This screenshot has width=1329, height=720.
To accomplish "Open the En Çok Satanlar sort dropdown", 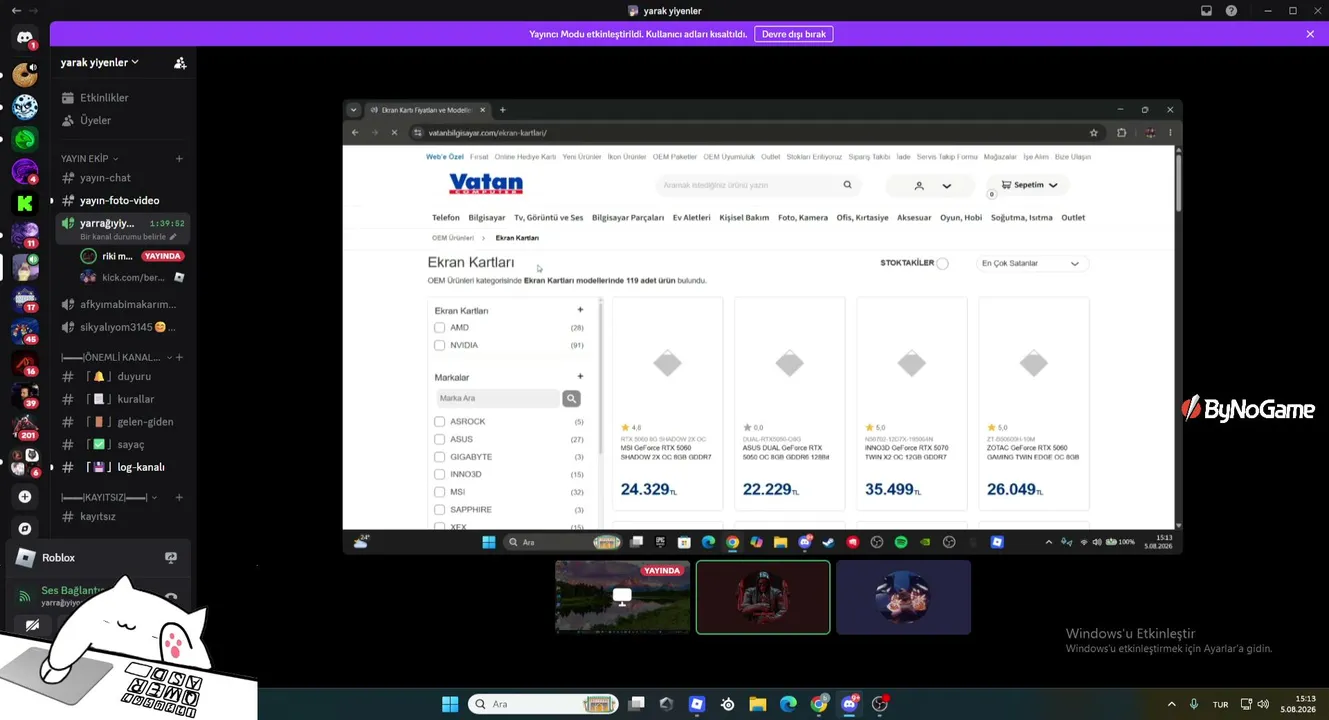I will [1031, 264].
